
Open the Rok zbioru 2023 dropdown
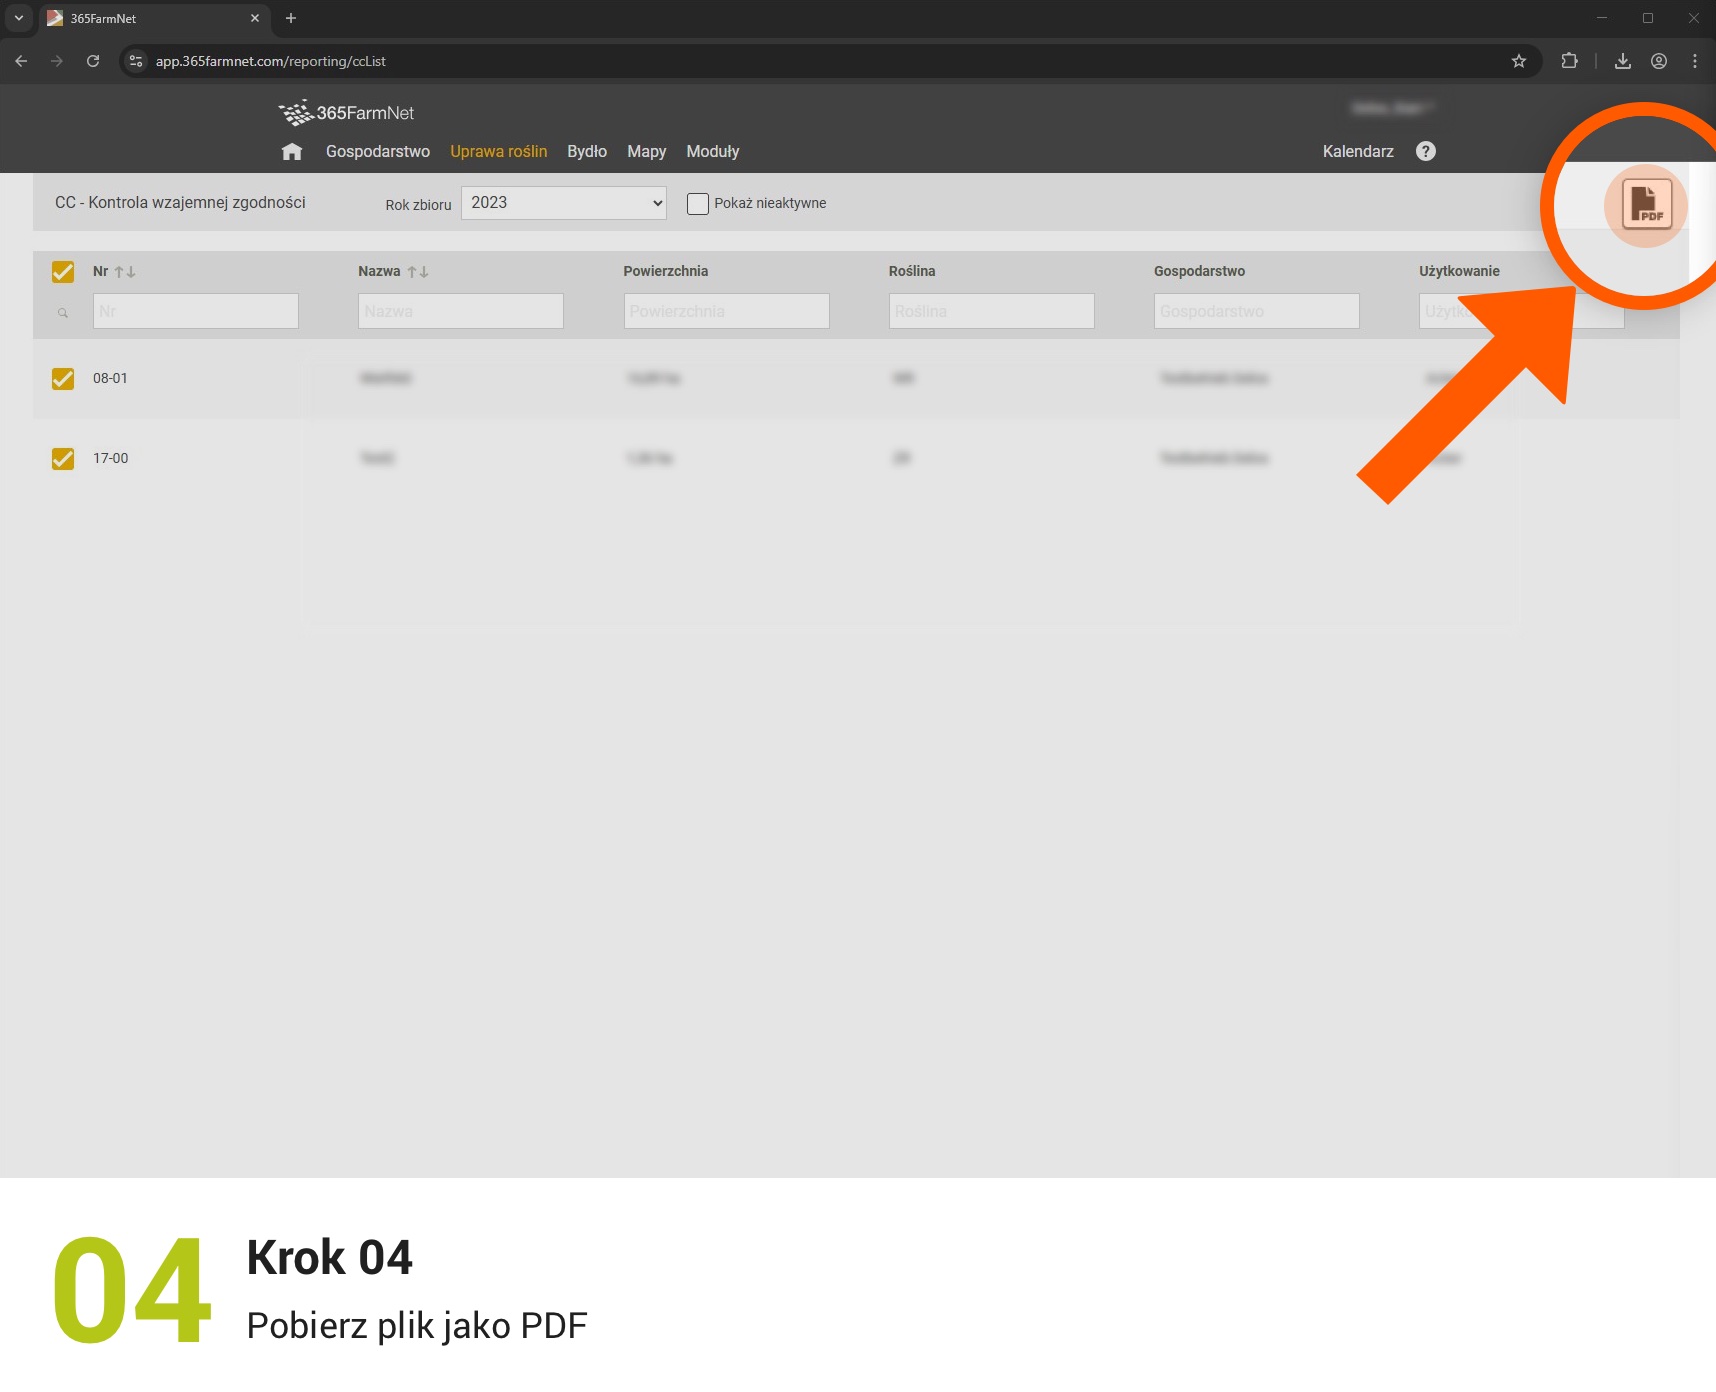(x=564, y=203)
